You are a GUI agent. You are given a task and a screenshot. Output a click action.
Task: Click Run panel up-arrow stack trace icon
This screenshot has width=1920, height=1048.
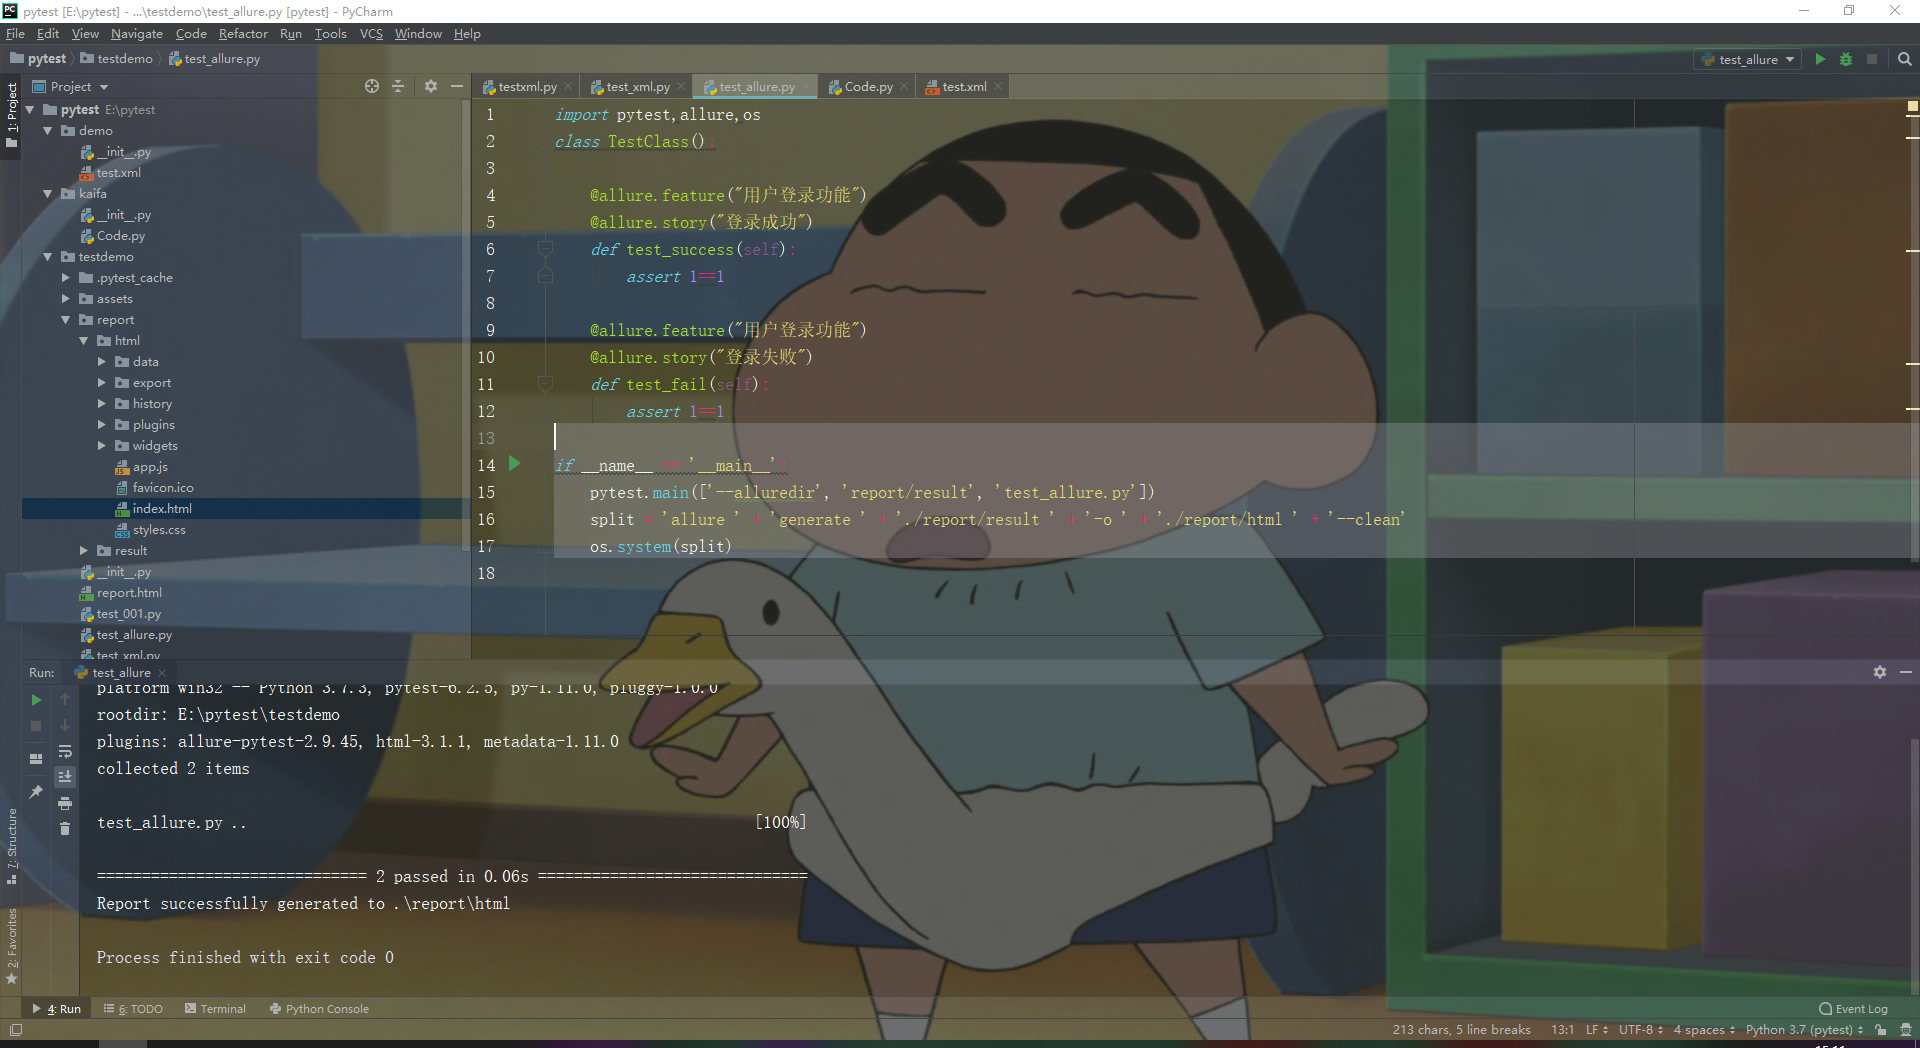tap(65, 699)
